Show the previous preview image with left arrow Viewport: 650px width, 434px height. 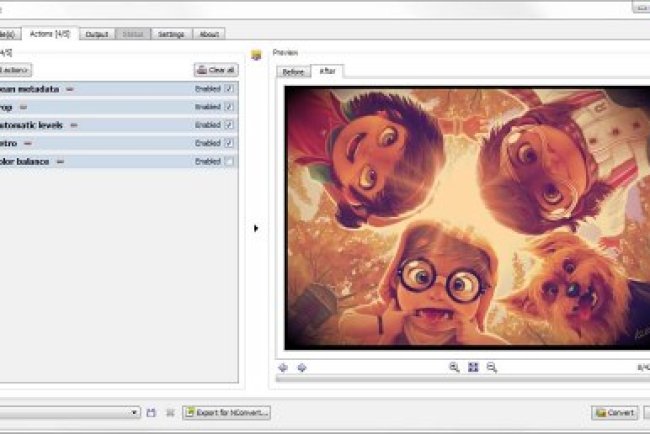(x=283, y=367)
